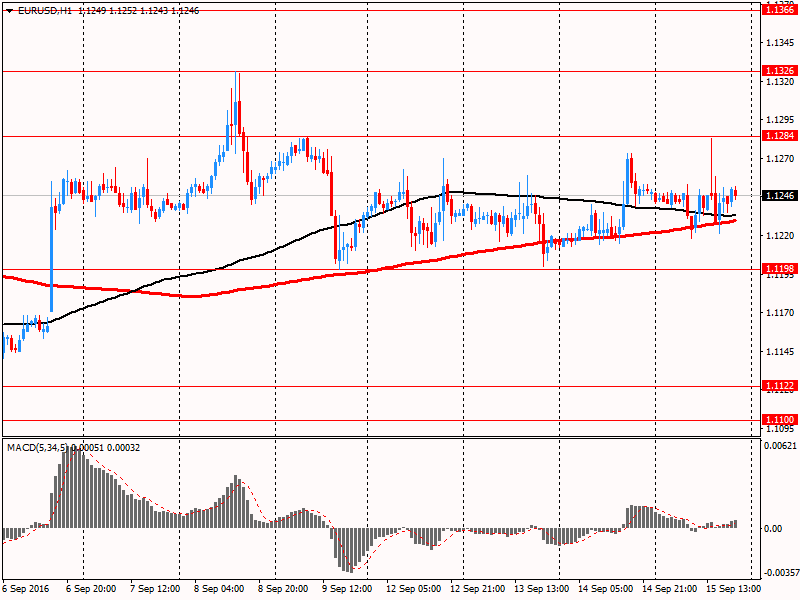This screenshot has width=800, height=600.
Task: Click the current price label 1.1246
Action: click(x=780, y=195)
